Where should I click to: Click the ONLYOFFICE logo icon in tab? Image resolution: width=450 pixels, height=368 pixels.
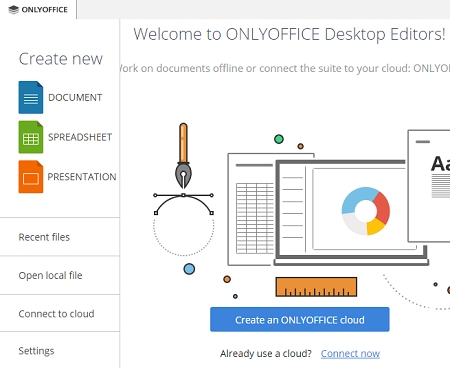(x=14, y=10)
